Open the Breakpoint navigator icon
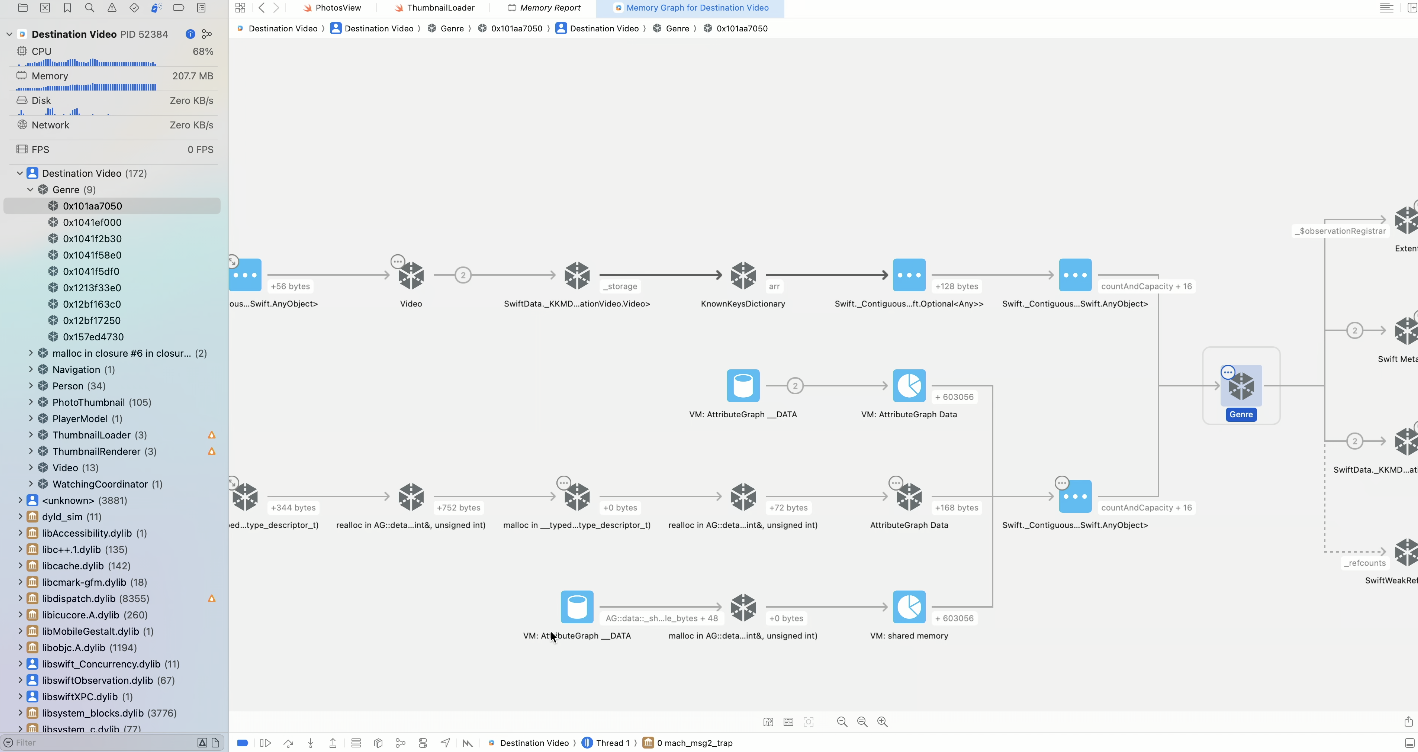 [178, 7]
